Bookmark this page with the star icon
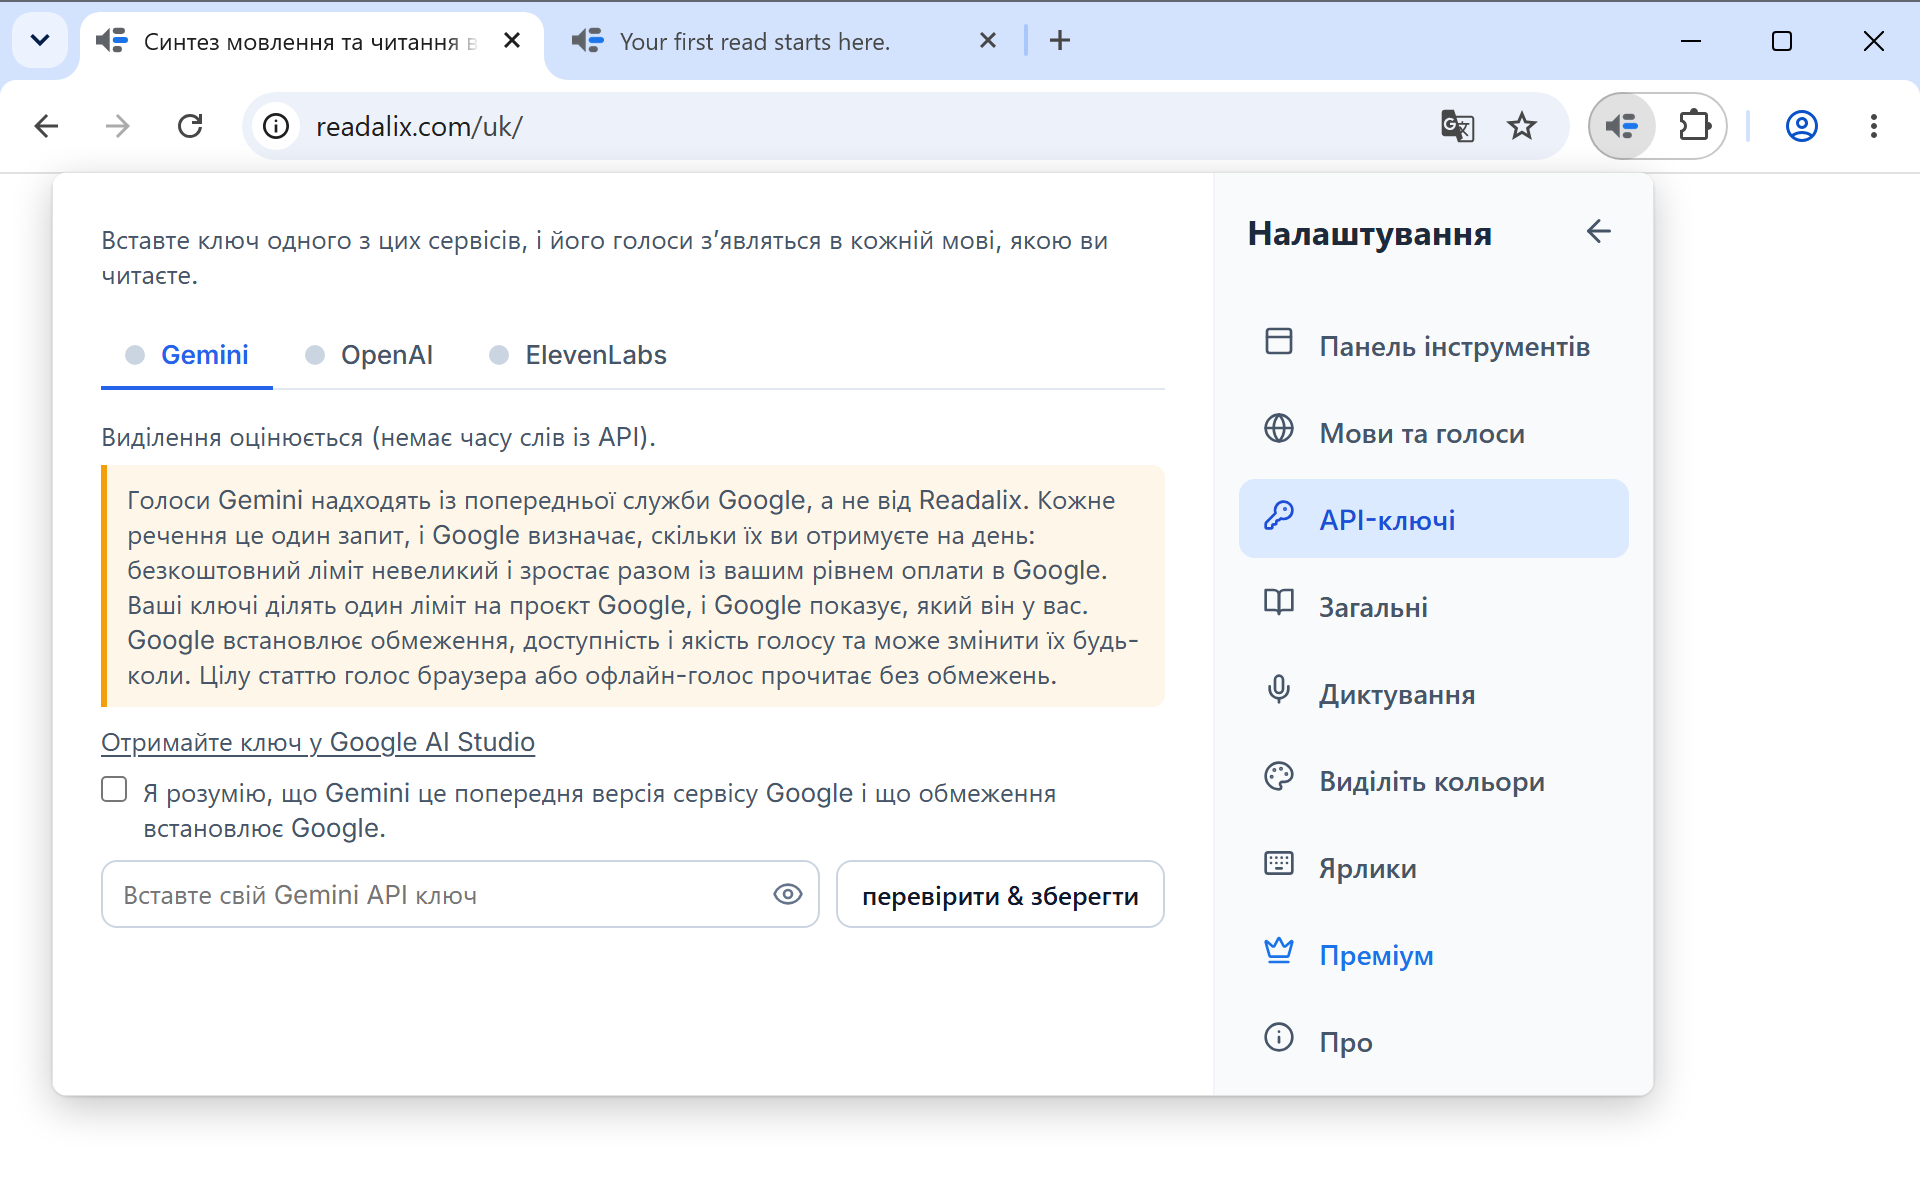 tap(1522, 126)
